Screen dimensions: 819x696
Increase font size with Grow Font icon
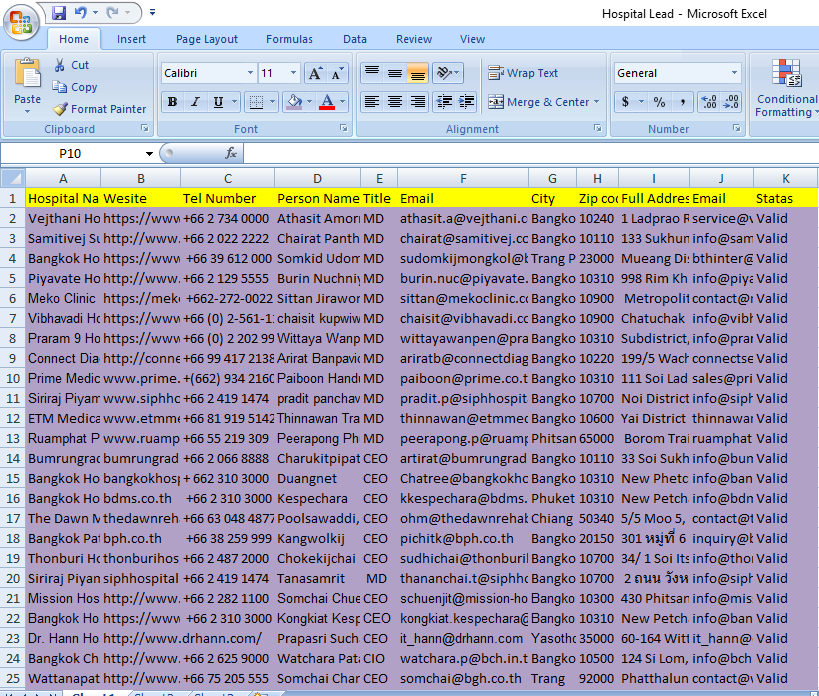click(315, 74)
